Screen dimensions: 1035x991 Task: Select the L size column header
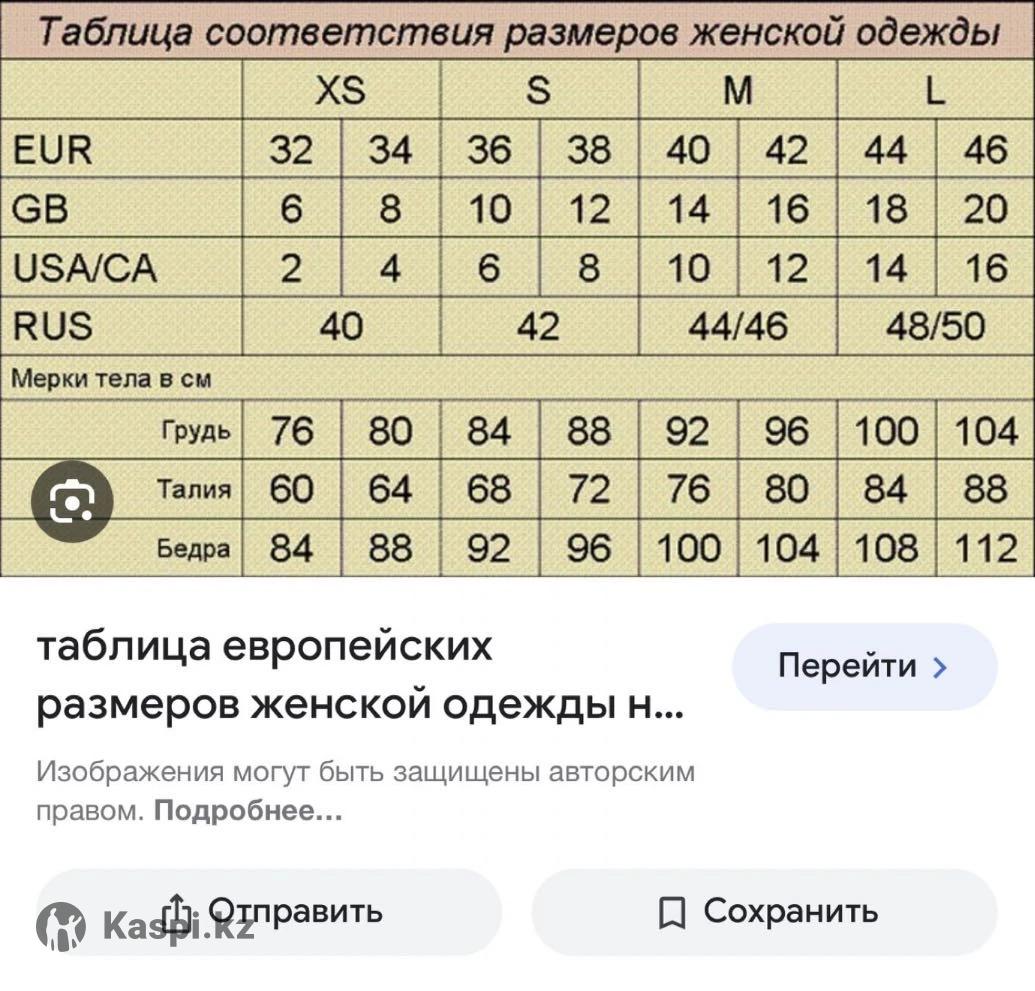point(936,90)
